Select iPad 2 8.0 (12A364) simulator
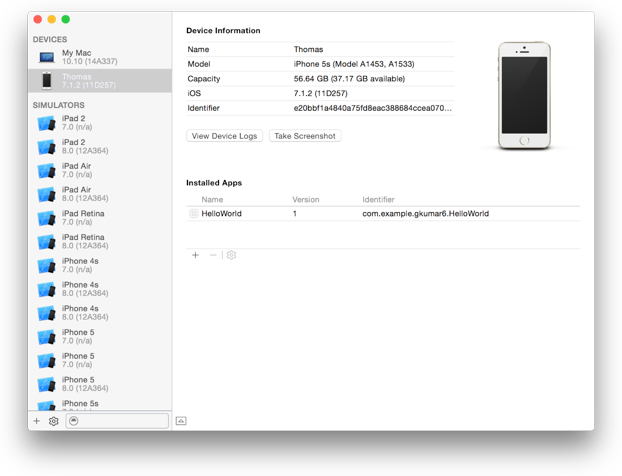The image size is (622, 476). pos(100,146)
